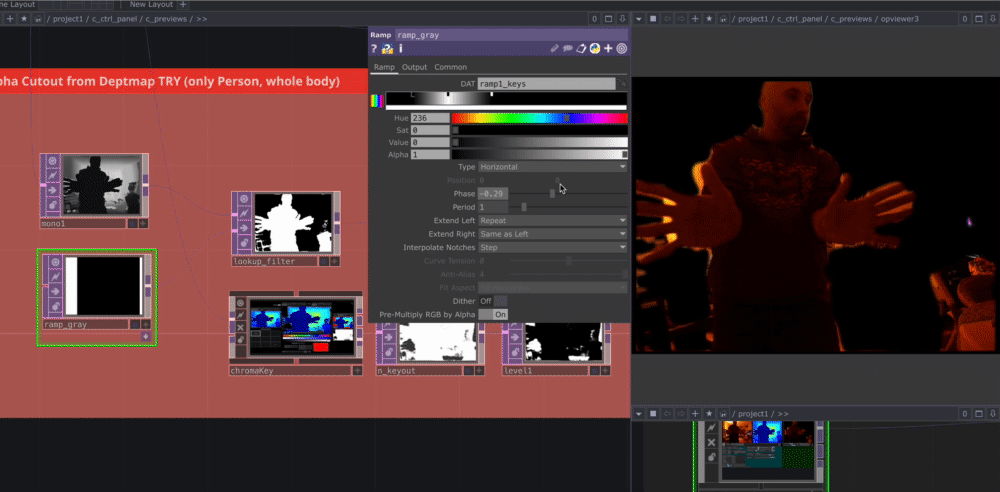This screenshot has height=492, width=1000.
Task: Toggle Pre-Multiply RGB by Alpha On switch
Action: pyautogui.click(x=493, y=315)
